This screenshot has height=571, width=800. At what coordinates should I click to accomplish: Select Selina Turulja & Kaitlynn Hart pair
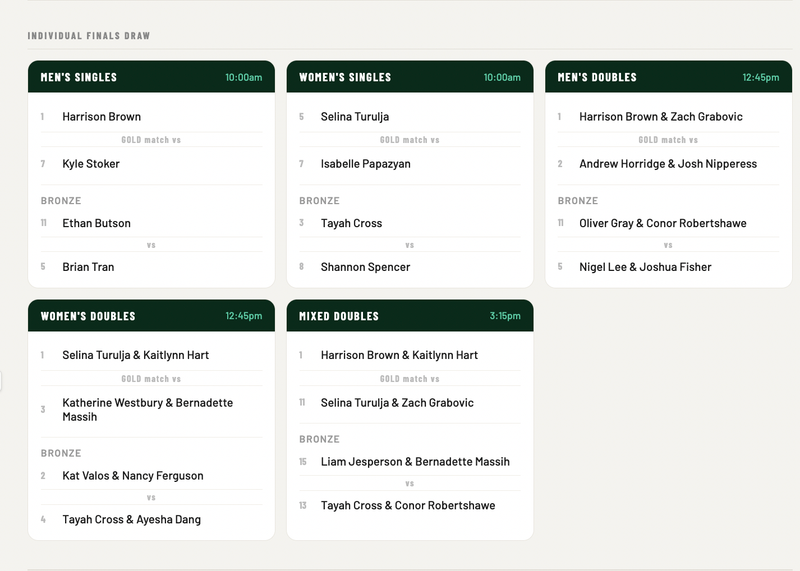135,355
